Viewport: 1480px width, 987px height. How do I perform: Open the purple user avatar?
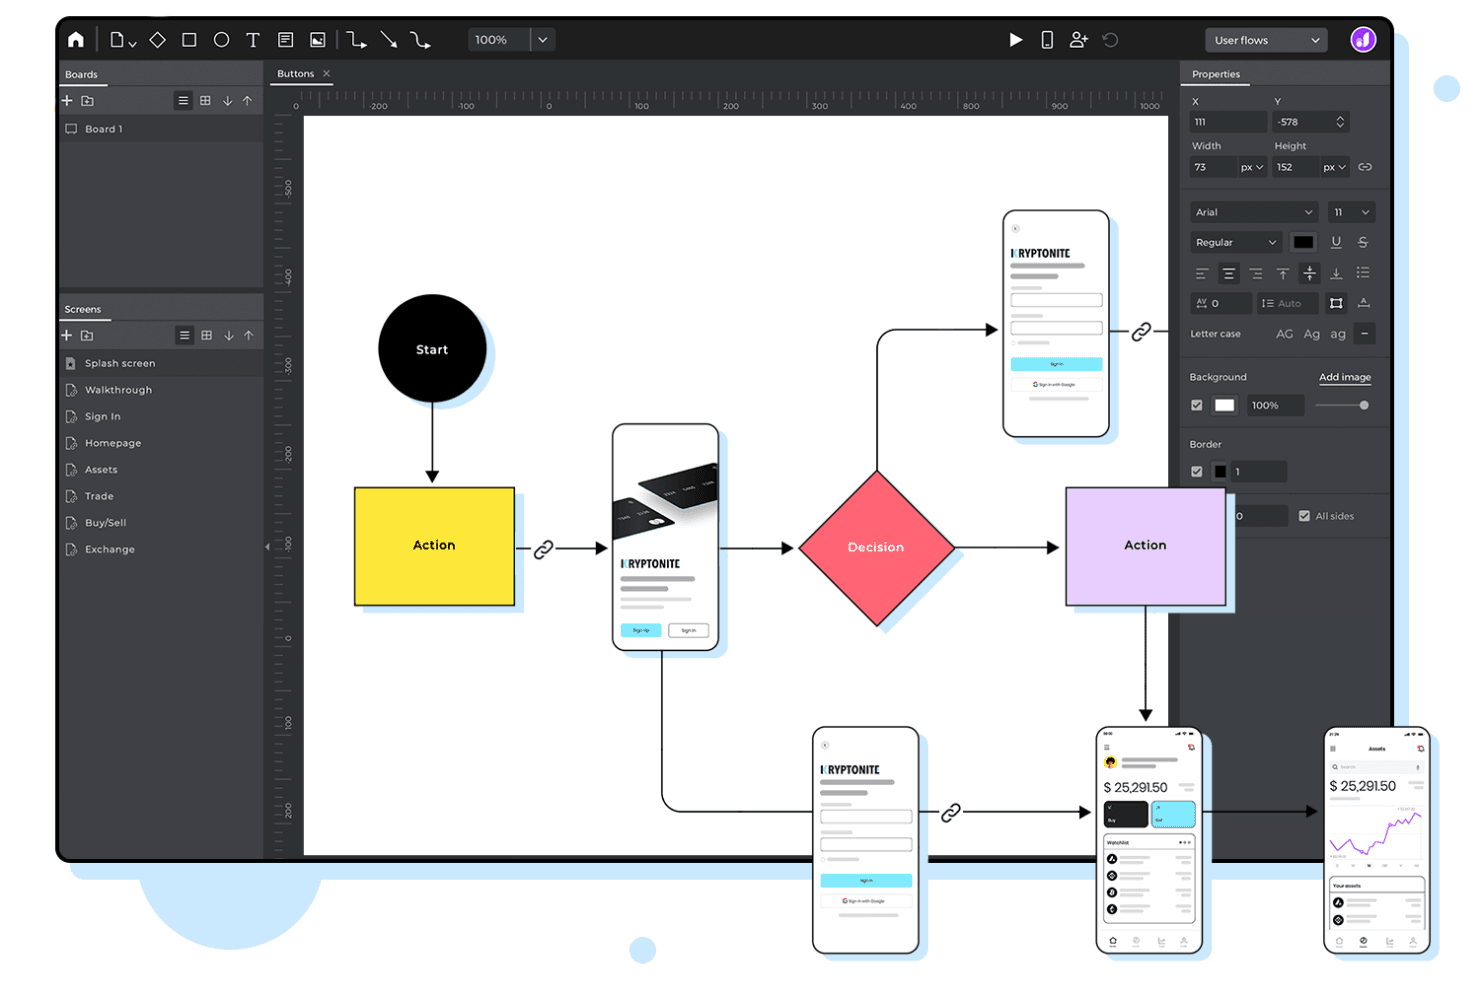1363,40
